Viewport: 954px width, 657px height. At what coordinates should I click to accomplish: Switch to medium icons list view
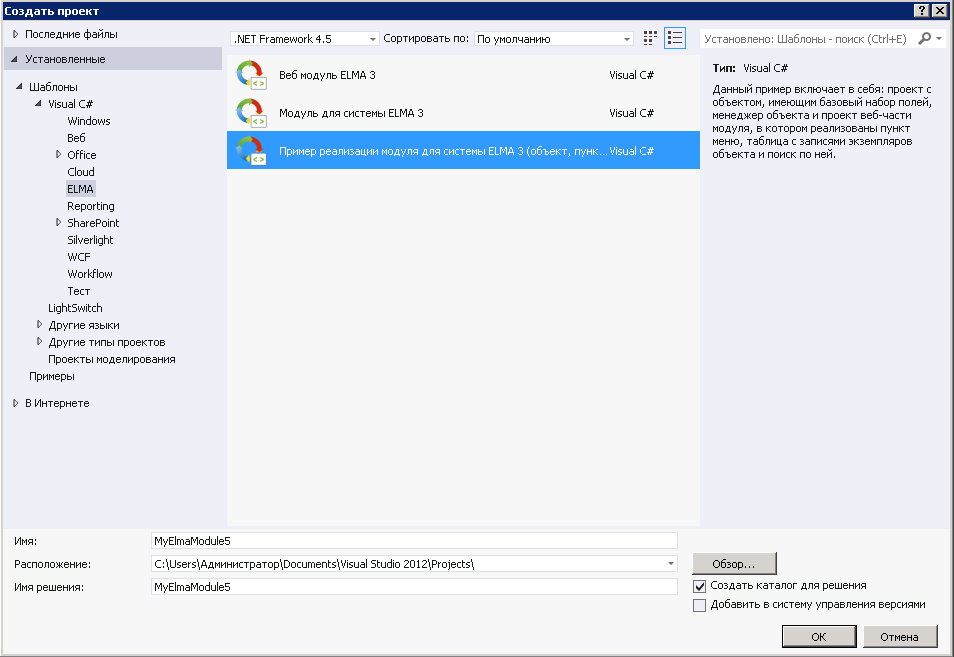point(675,38)
